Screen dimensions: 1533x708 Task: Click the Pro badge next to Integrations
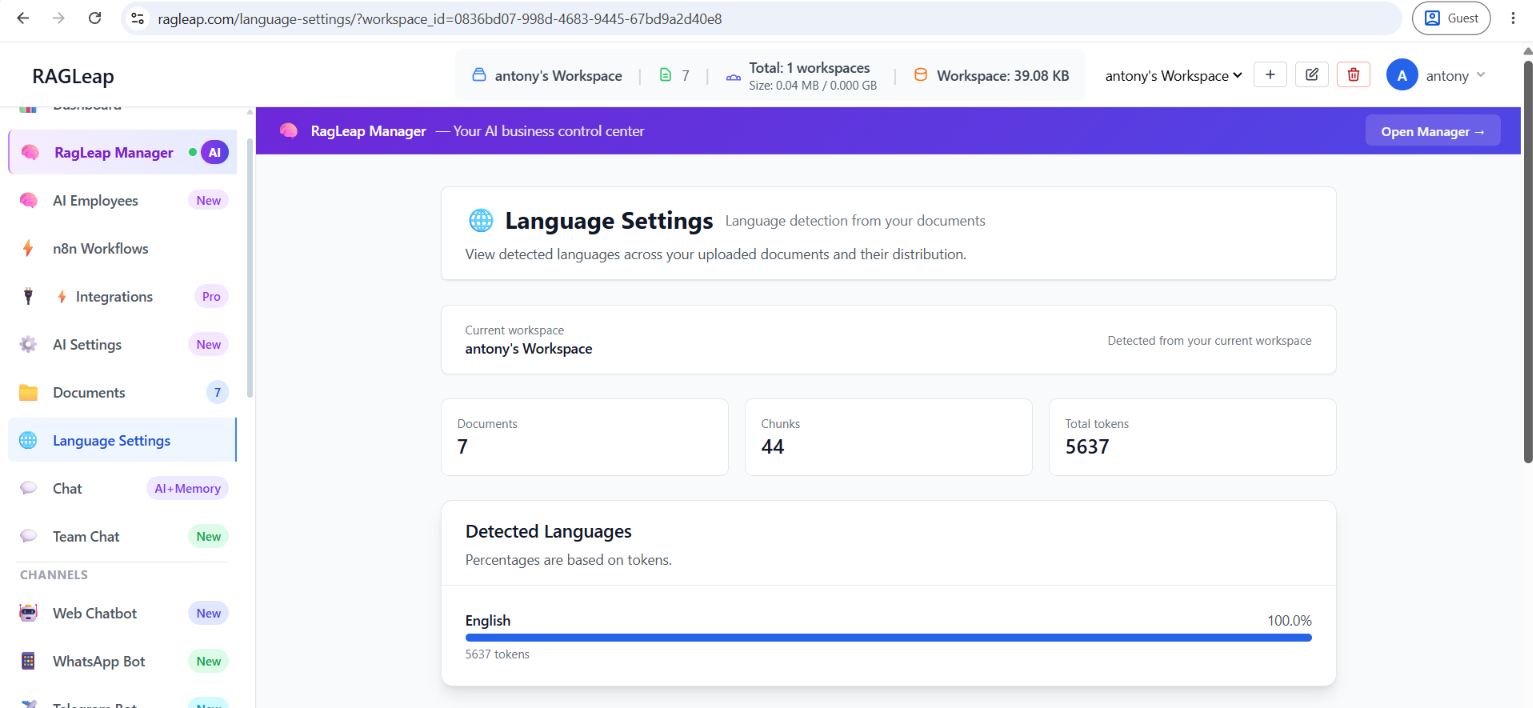tap(211, 296)
